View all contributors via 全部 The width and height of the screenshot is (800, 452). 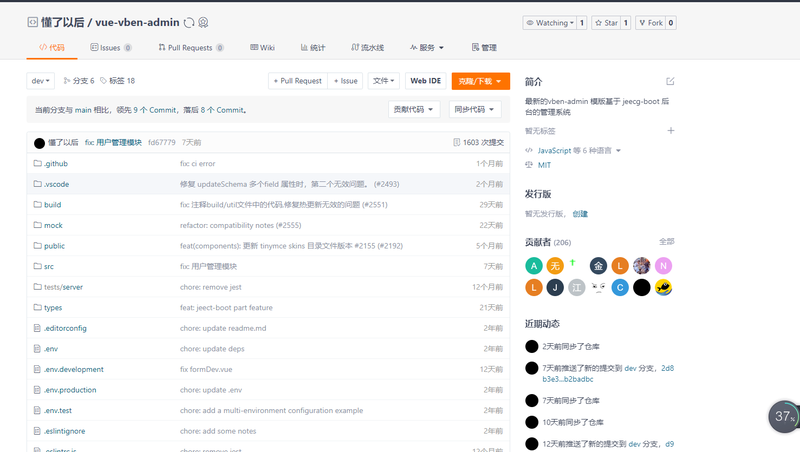(x=666, y=241)
